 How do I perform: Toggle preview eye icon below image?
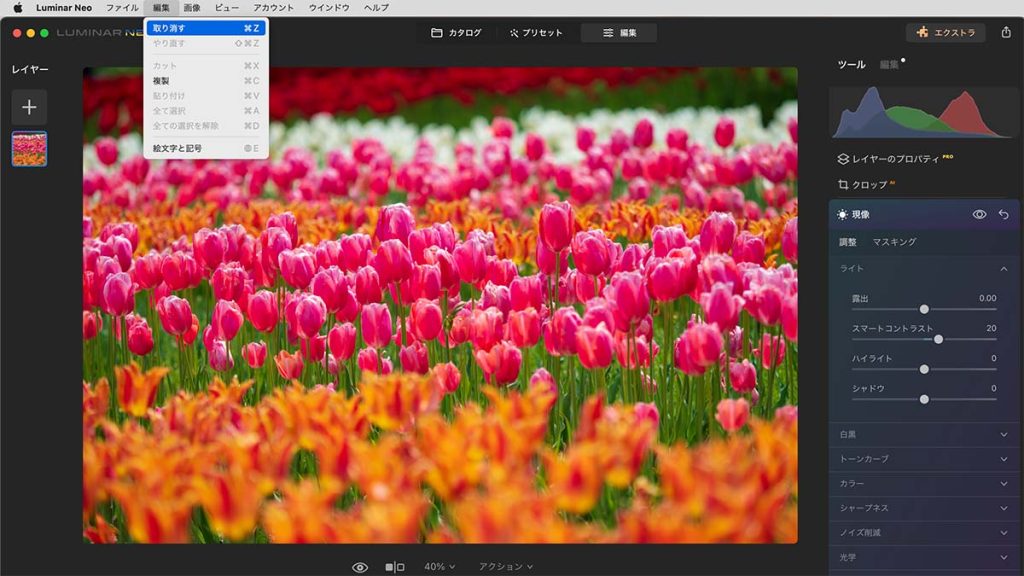click(360, 568)
